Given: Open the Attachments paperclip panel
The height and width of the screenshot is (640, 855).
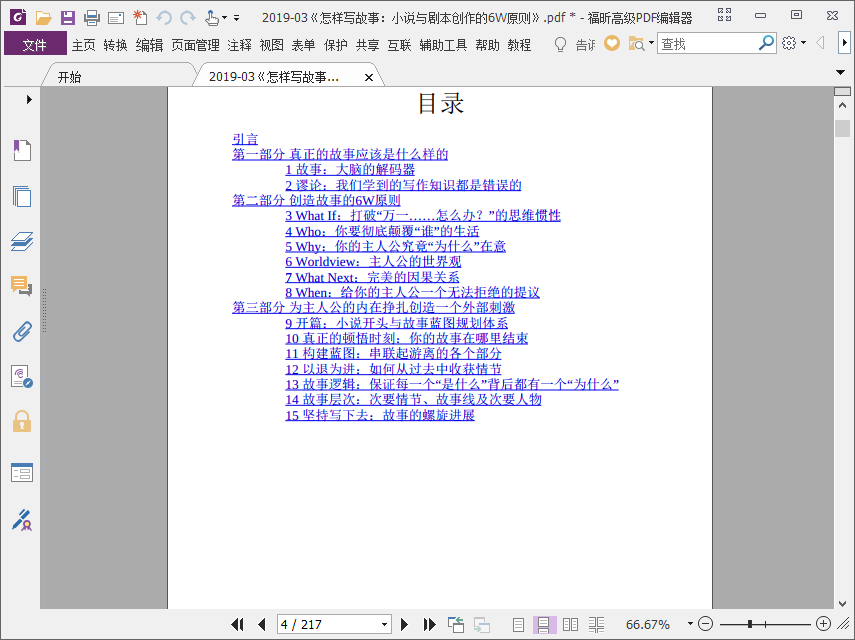Looking at the screenshot, I should 22,331.
